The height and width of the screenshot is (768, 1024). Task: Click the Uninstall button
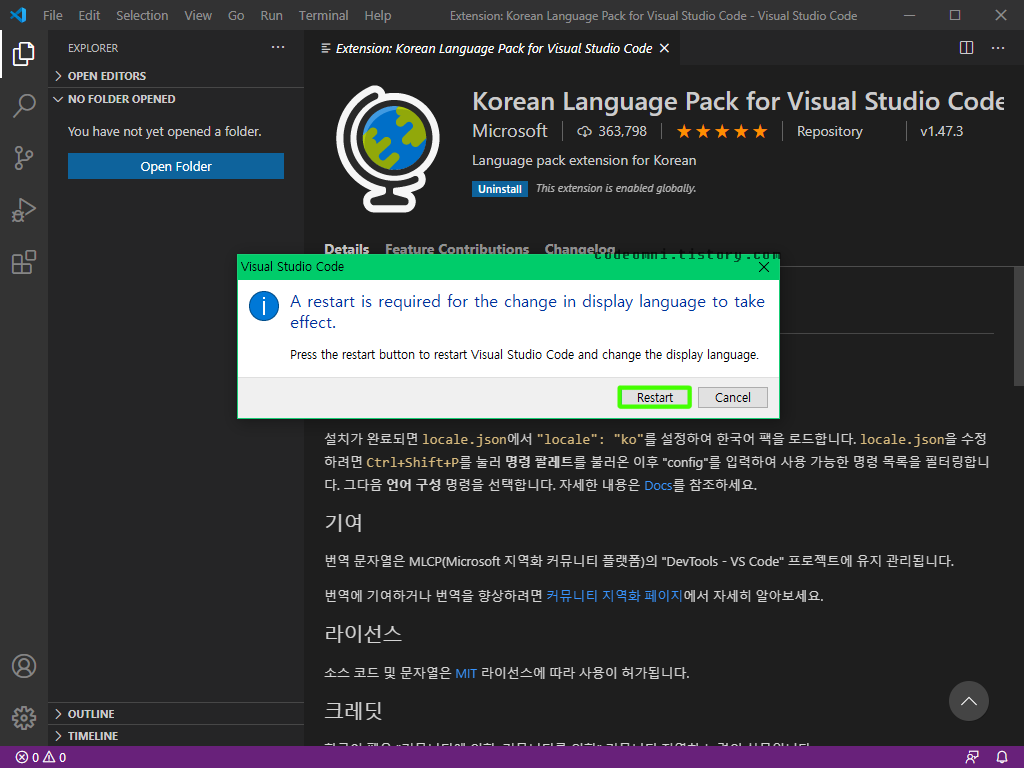[500, 189]
